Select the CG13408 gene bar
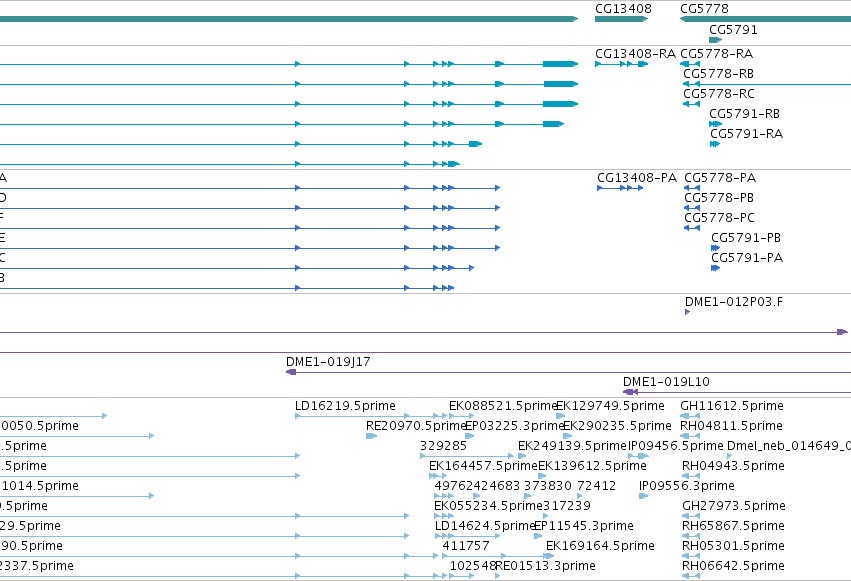Image resolution: width=851 pixels, height=581 pixels. click(621, 19)
